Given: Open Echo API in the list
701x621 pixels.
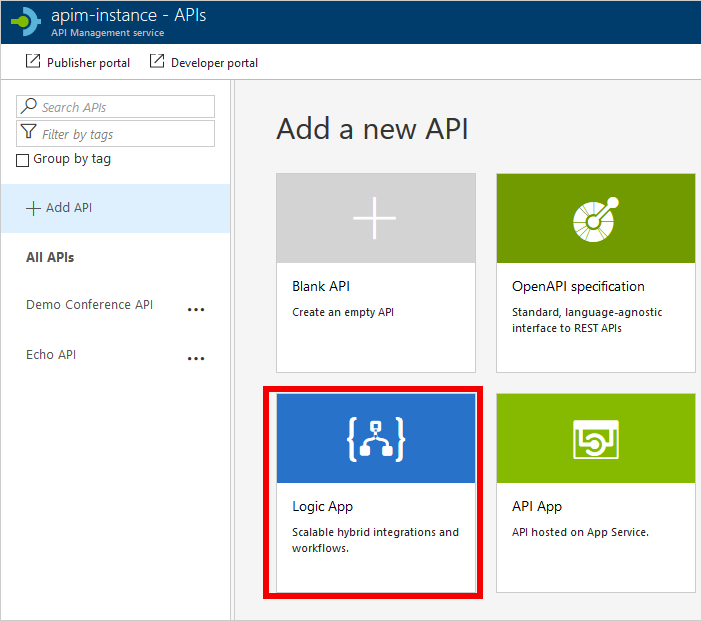Looking at the screenshot, I should pyautogui.click(x=51, y=355).
